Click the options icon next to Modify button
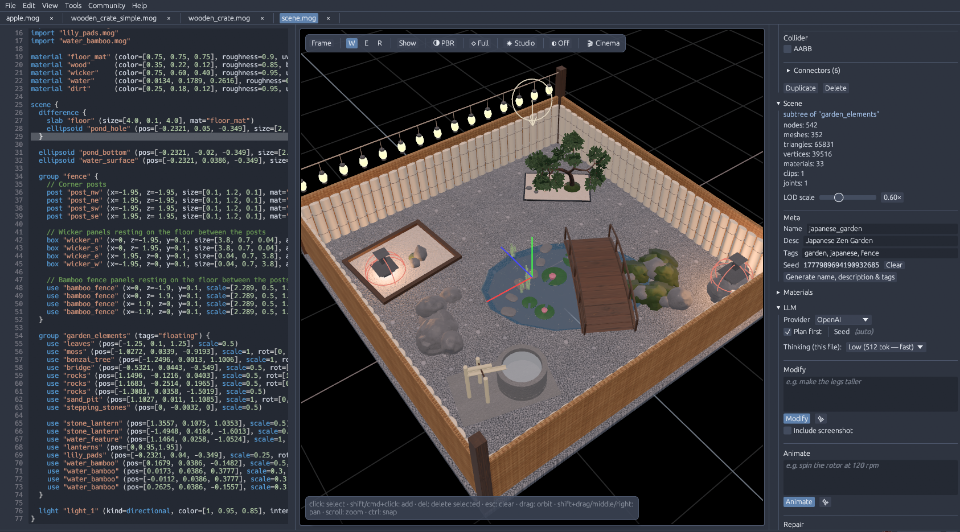 point(821,419)
